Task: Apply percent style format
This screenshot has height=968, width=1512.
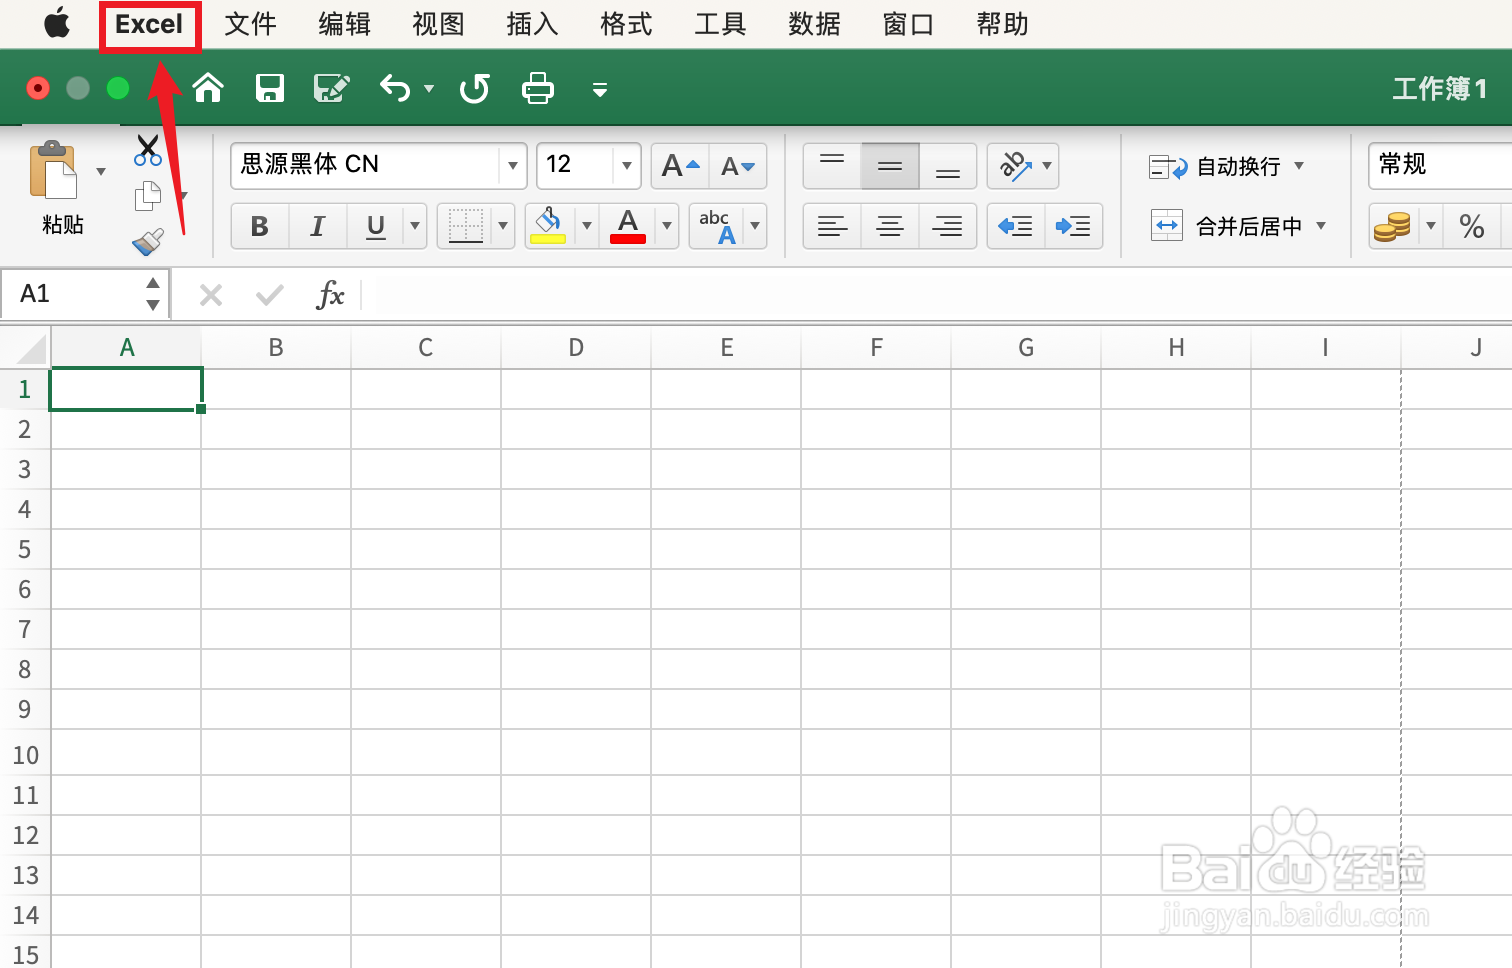Action: [1472, 226]
